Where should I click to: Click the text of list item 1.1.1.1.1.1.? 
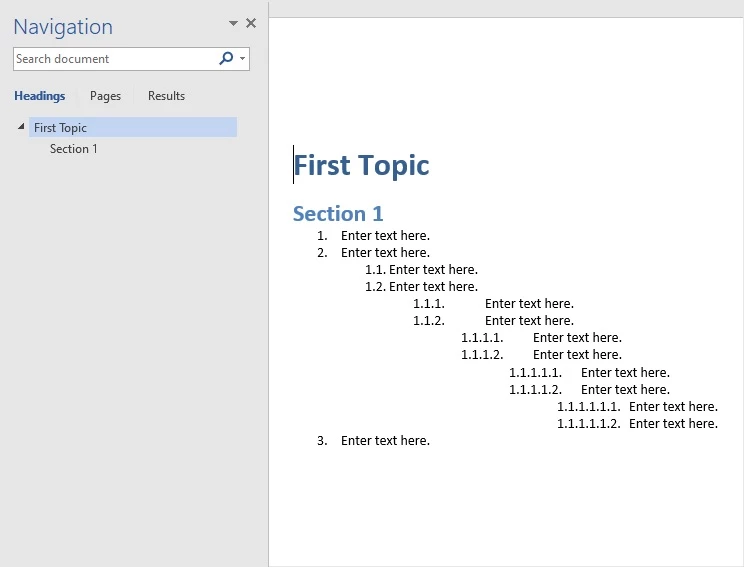tap(673, 407)
